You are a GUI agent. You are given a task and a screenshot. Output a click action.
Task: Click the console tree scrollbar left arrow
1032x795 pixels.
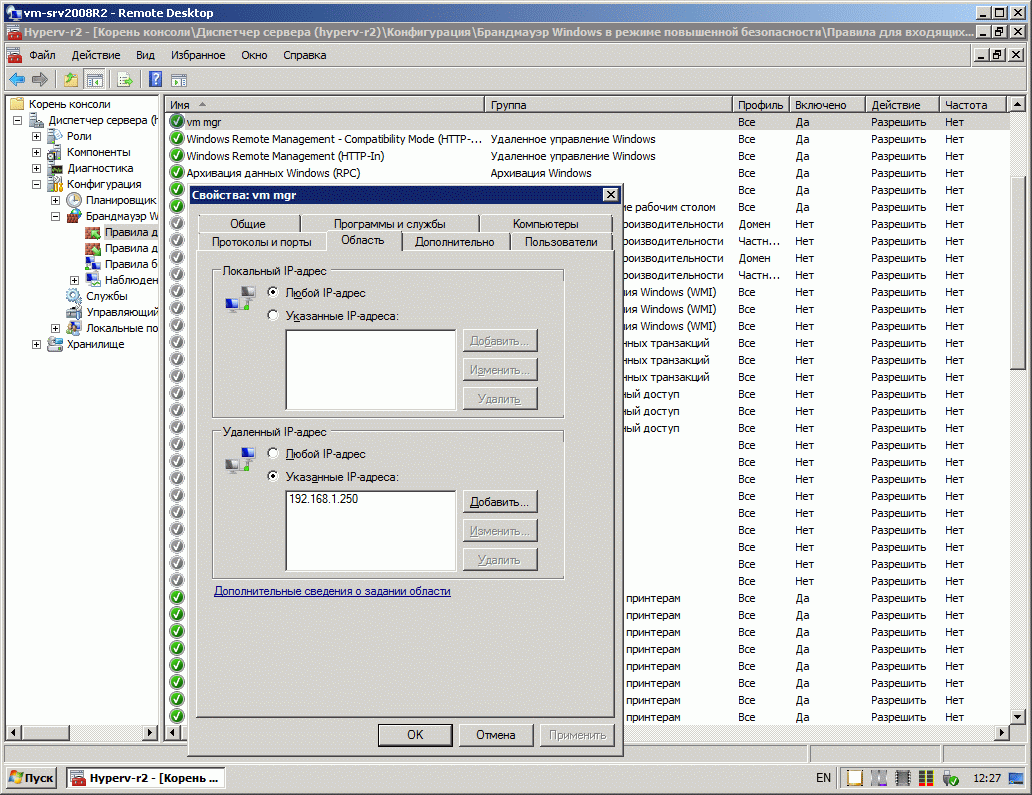(13, 732)
